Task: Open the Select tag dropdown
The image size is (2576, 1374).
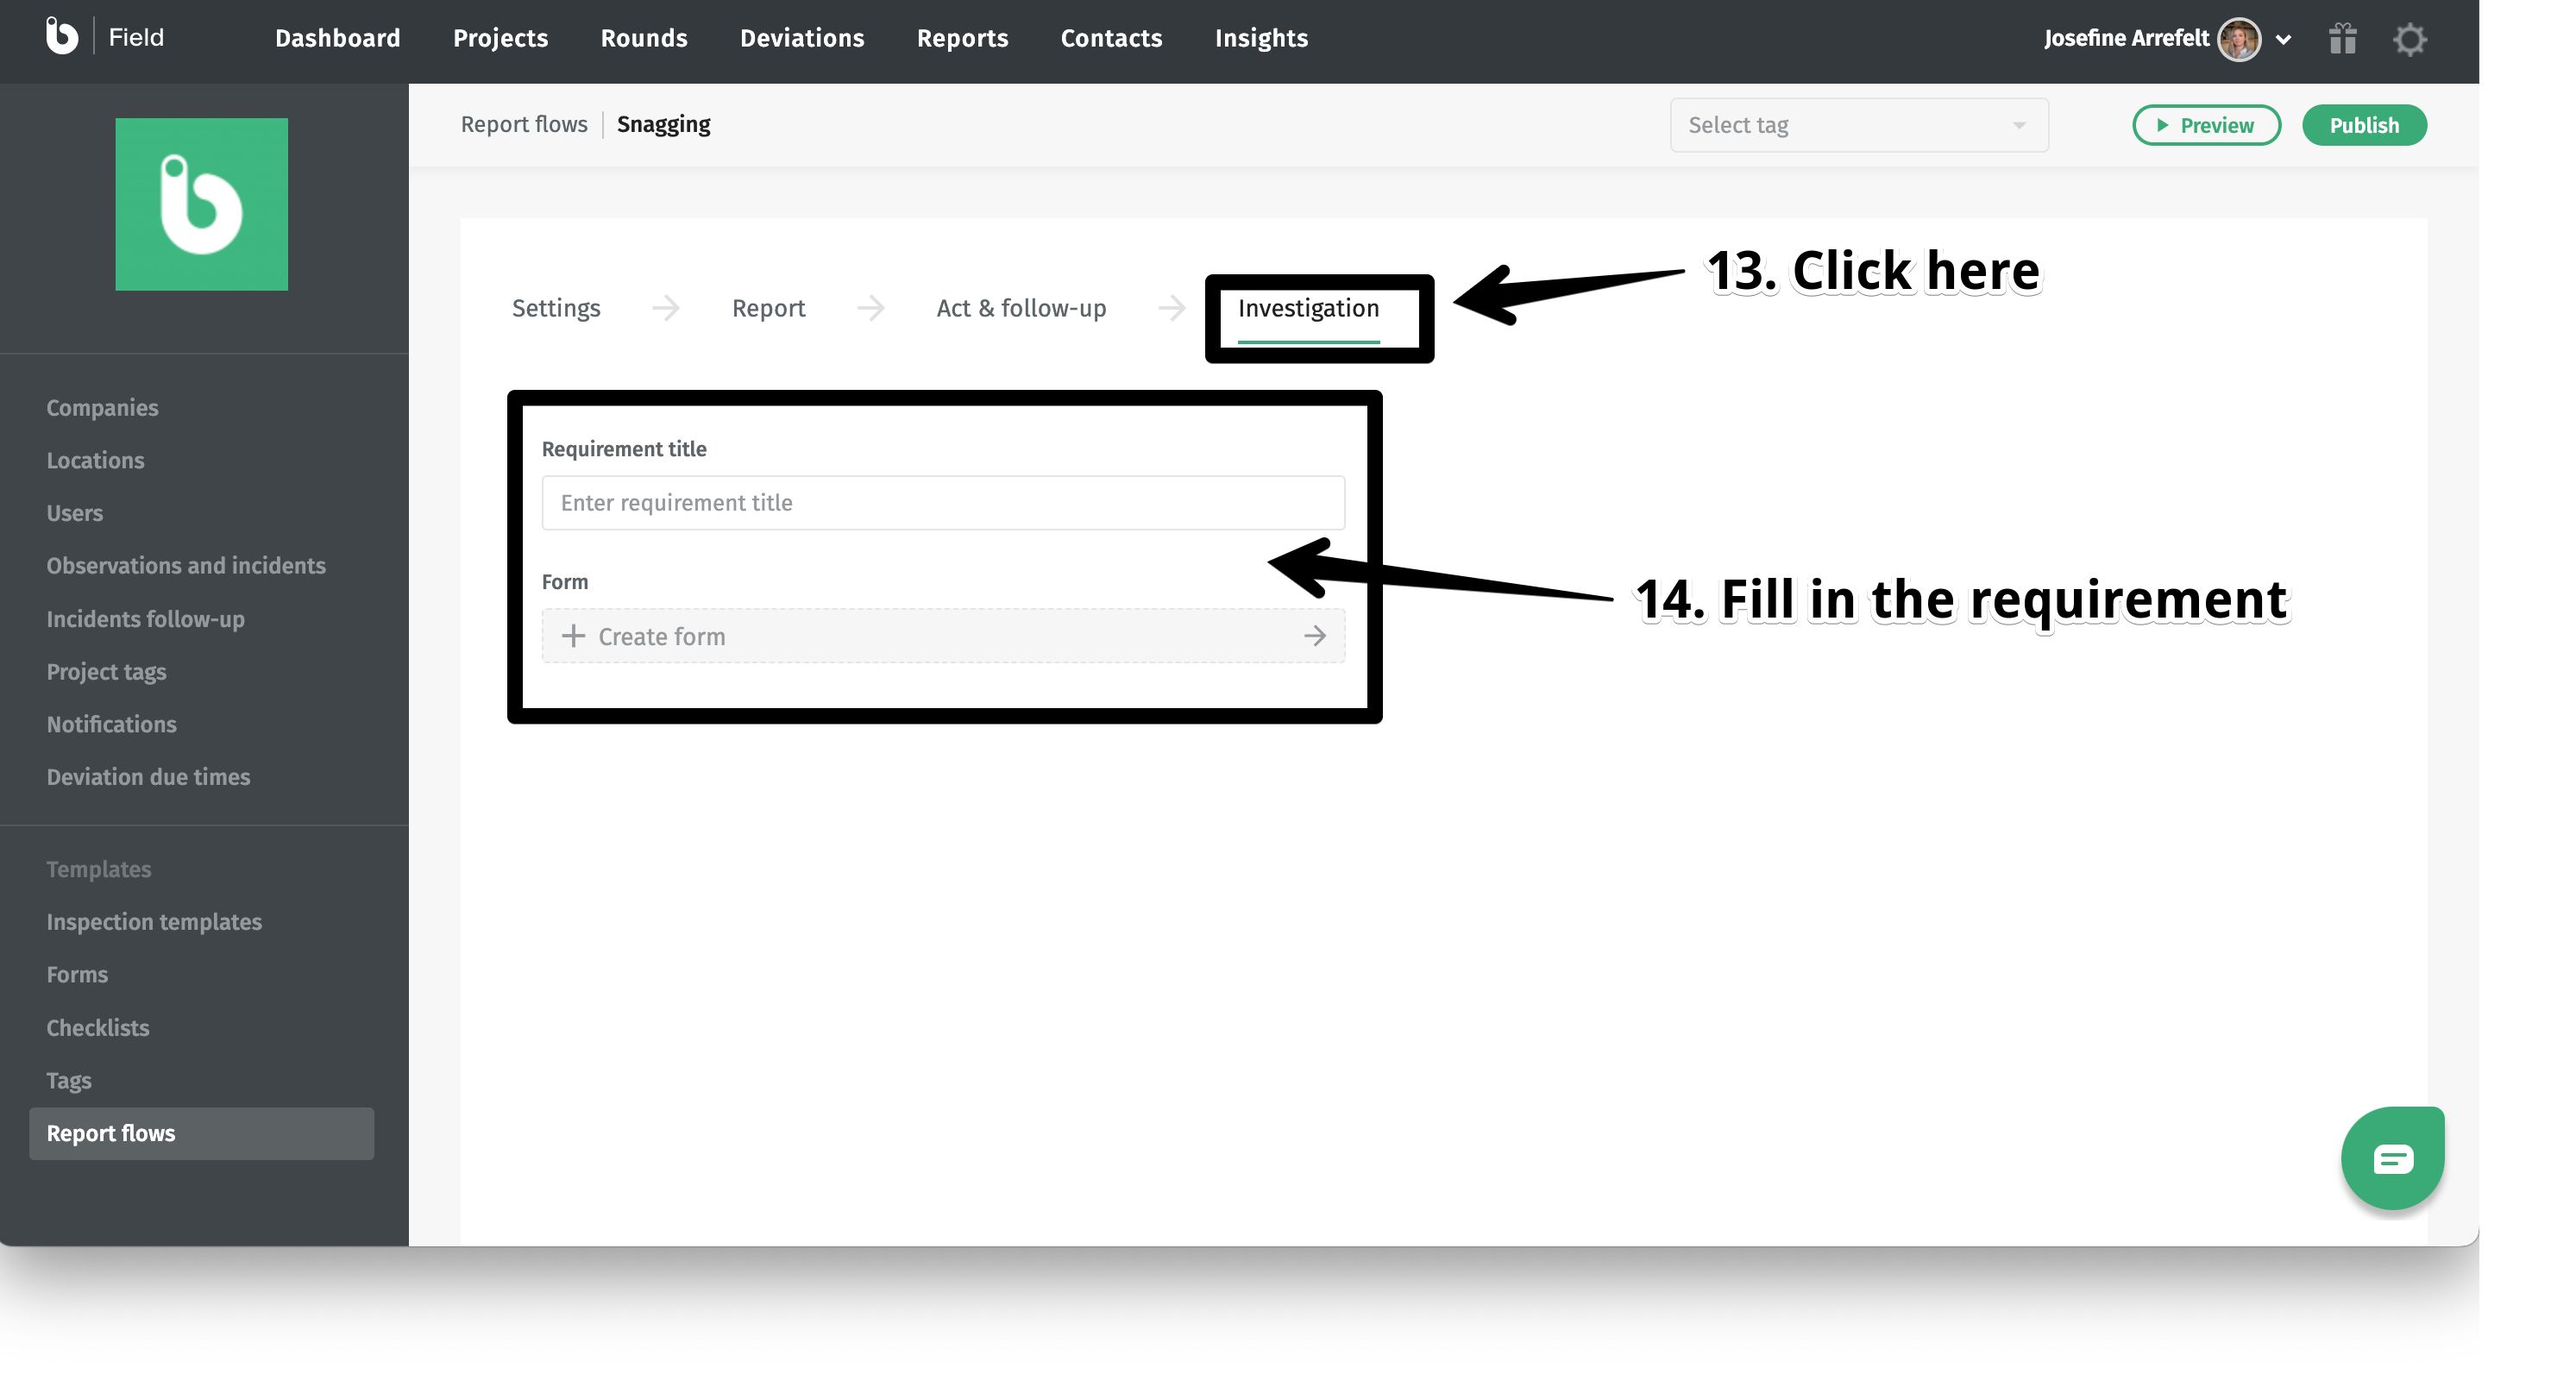Action: pos(1858,125)
